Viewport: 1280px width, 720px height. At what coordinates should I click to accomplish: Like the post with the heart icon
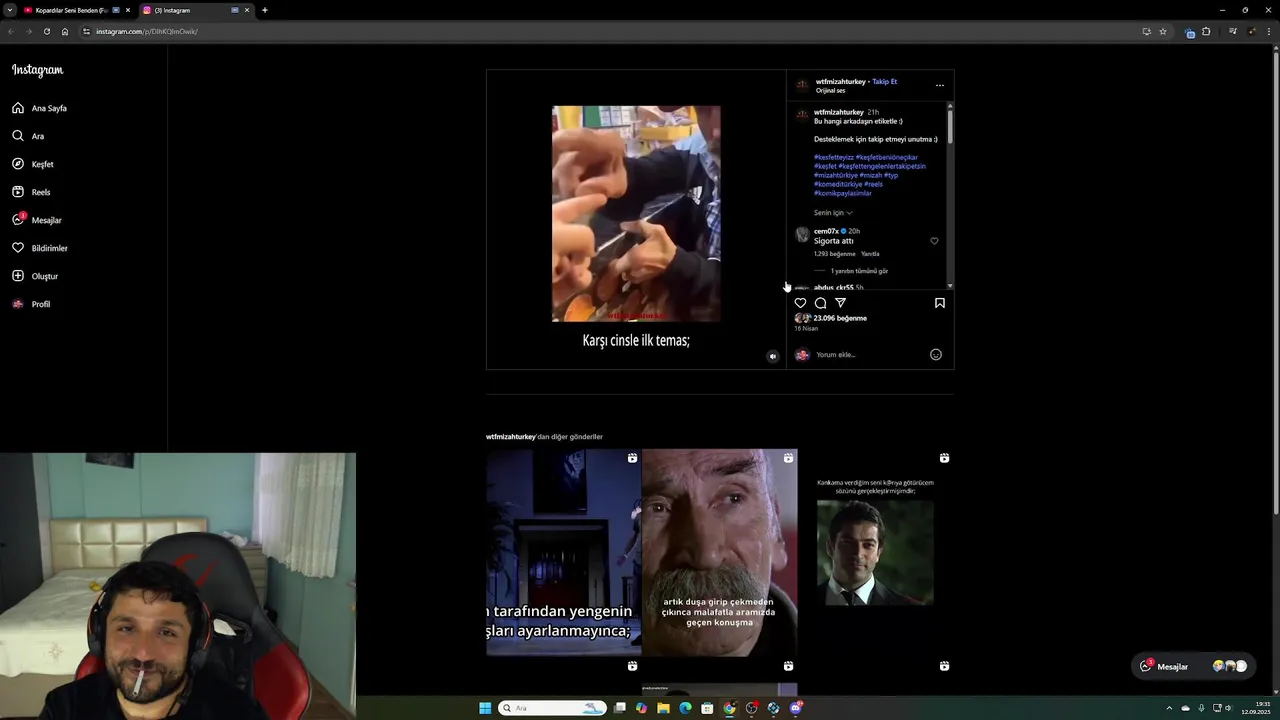(800, 303)
